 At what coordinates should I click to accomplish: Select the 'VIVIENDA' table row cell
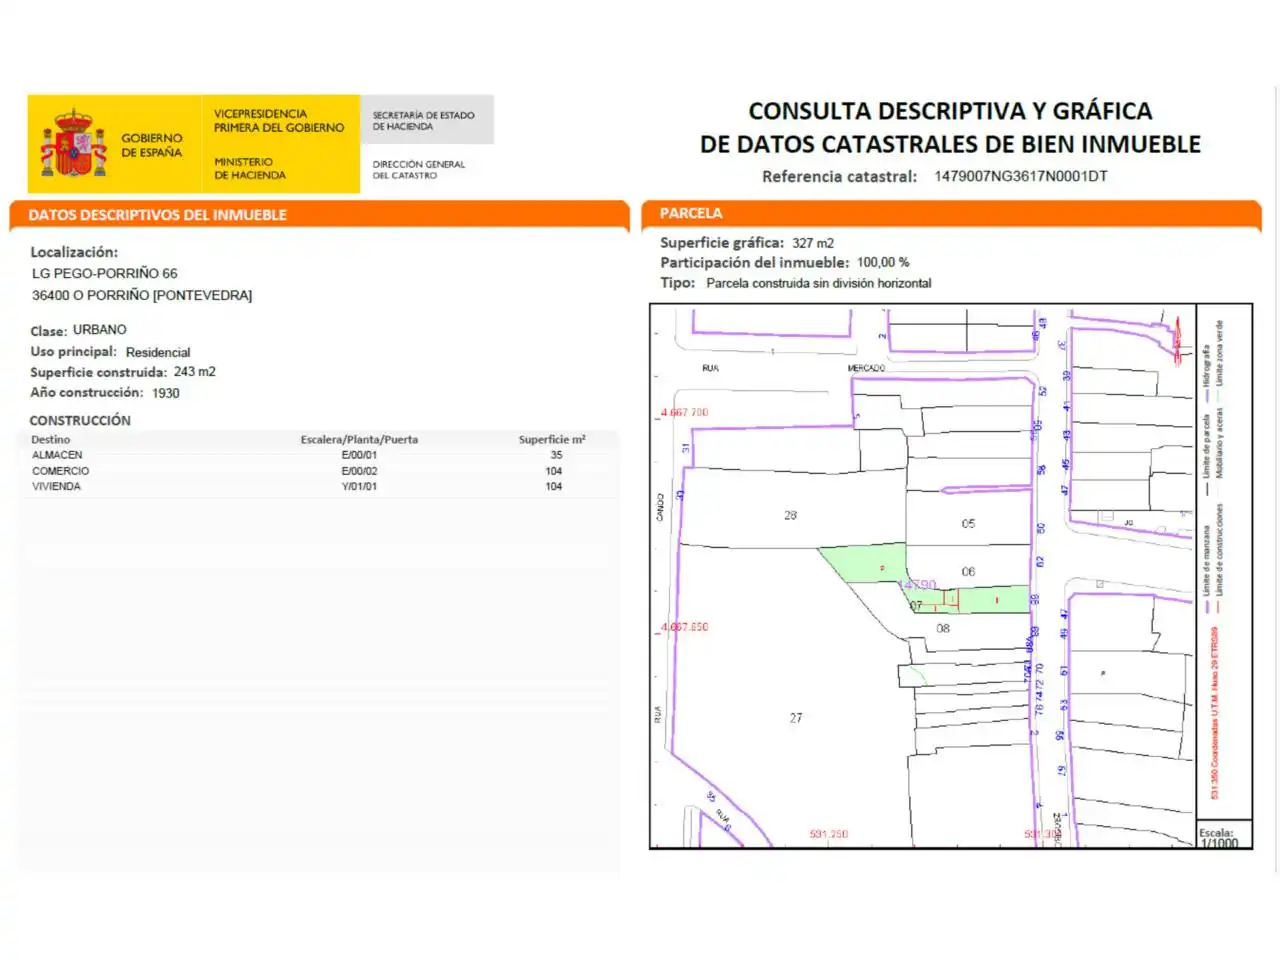(56, 487)
